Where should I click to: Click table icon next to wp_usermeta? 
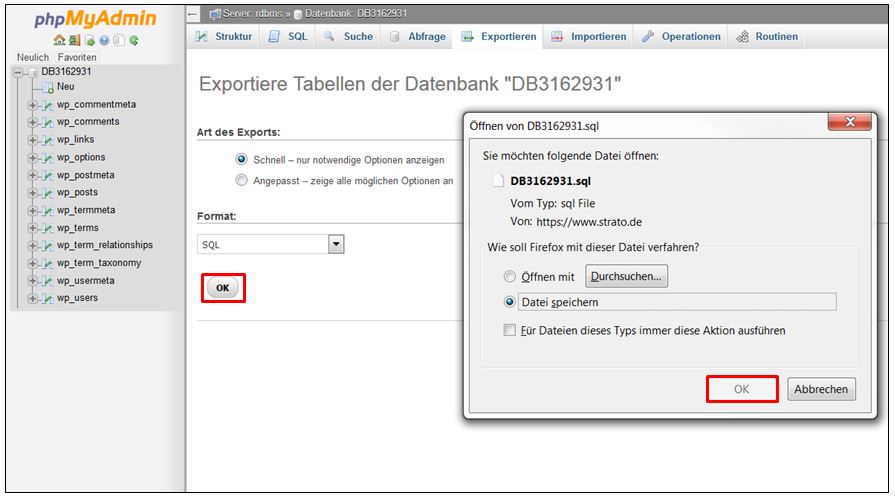[48, 281]
